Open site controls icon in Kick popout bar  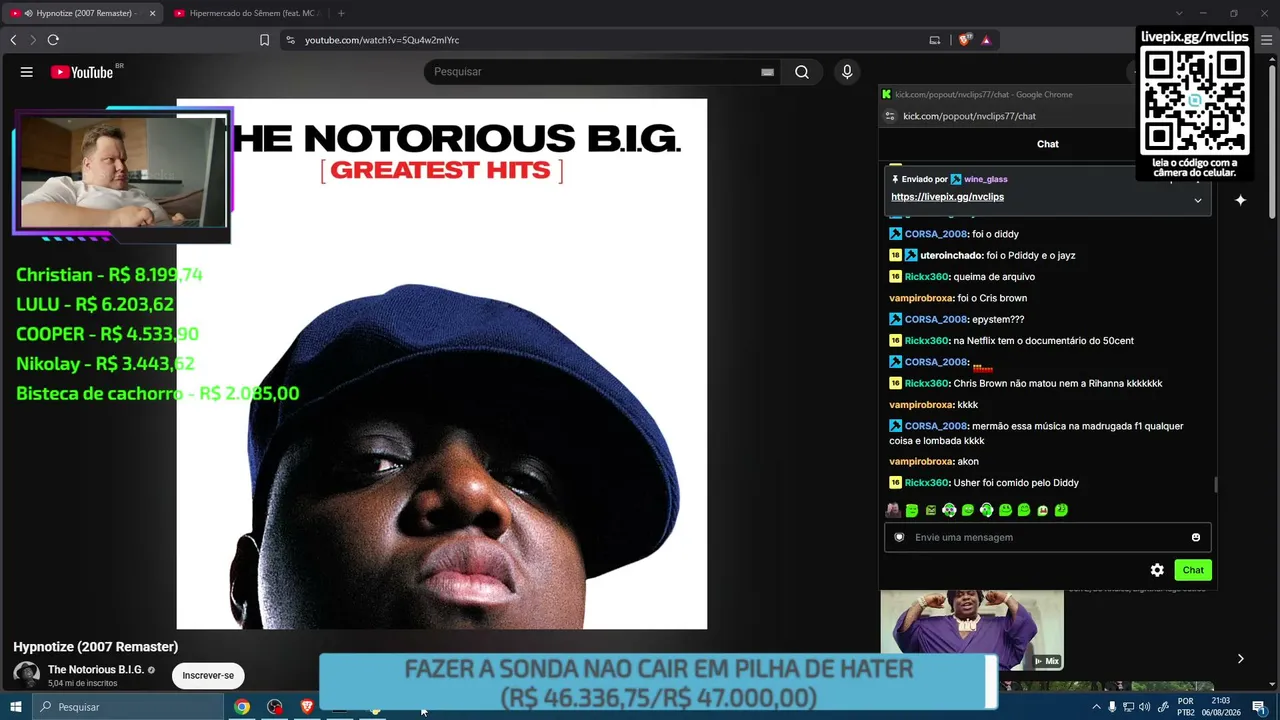[890, 116]
